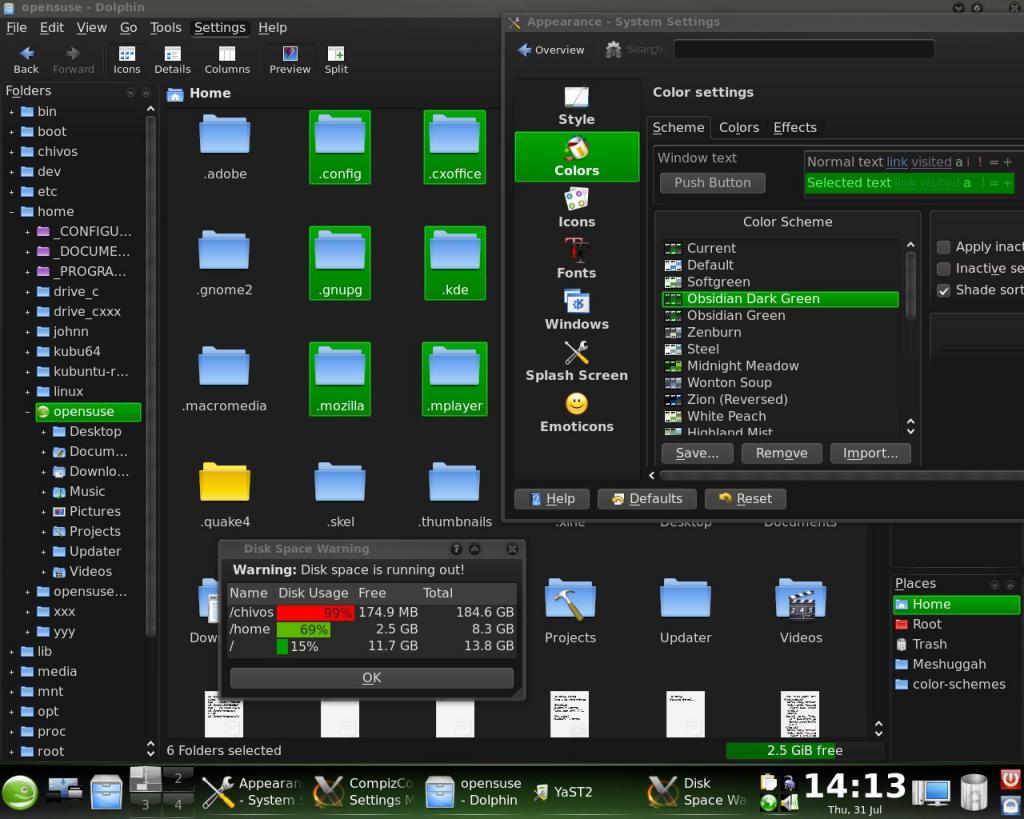The width and height of the screenshot is (1024, 819).
Task: Select the Zenburn color scheme
Action: tap(780, 332)
